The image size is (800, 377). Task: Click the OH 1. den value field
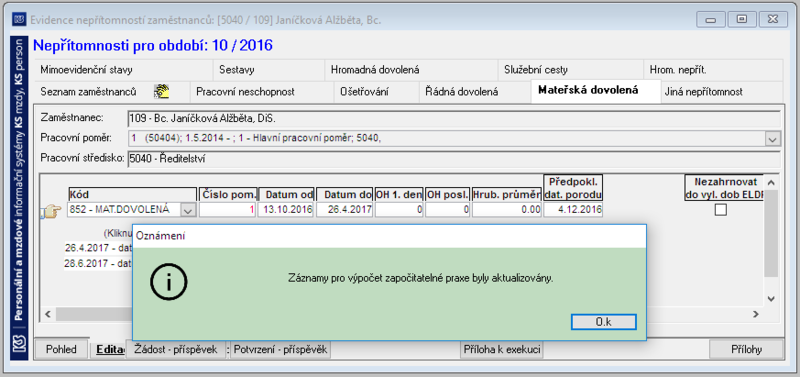pyautogui.click(x=399, y=210)
